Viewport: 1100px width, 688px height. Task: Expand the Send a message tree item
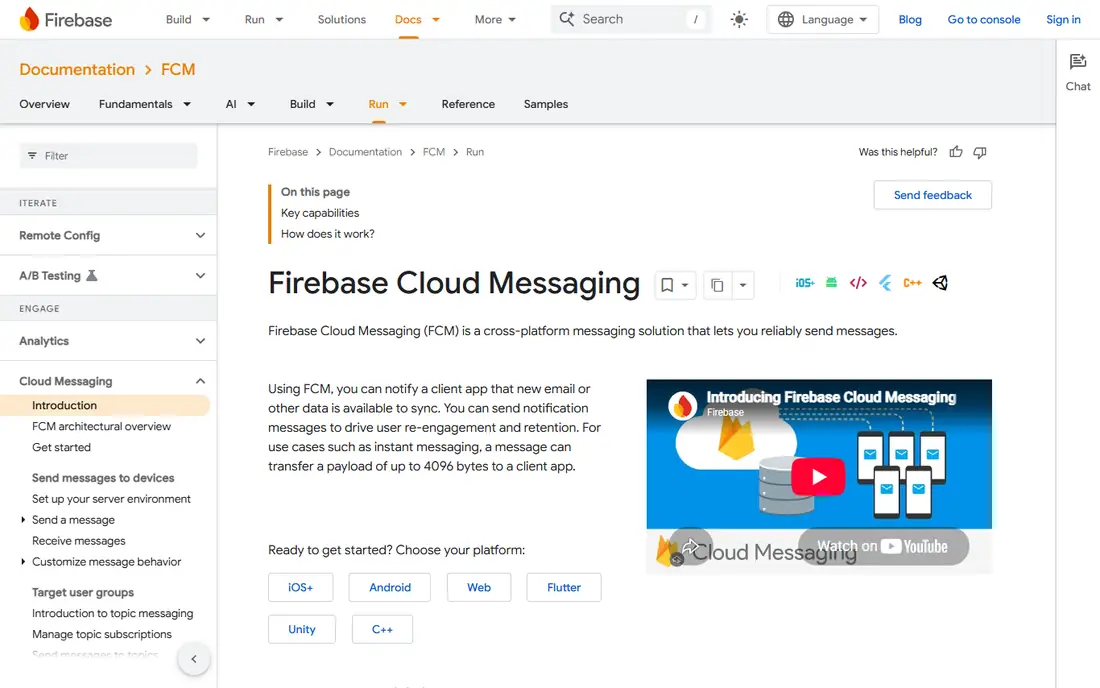(22, 520)
